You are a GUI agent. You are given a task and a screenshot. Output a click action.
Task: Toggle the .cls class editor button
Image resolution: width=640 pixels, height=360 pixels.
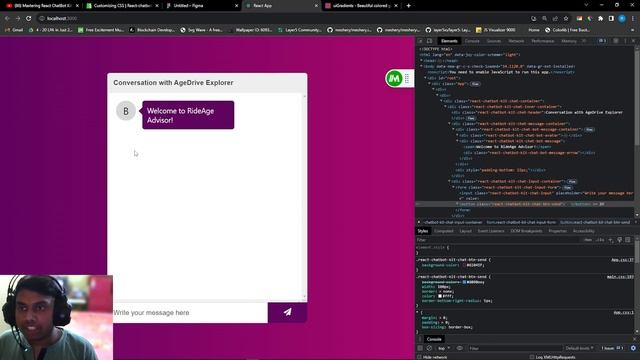[x=600, y=240]
